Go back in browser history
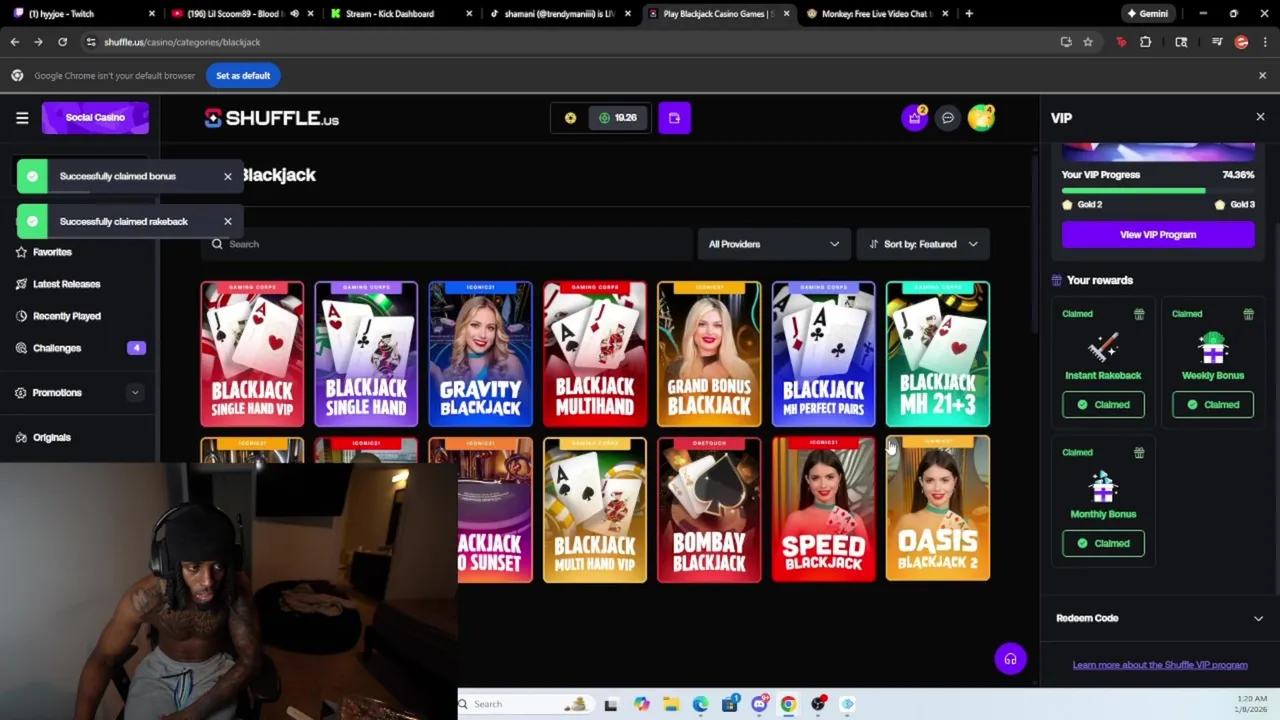 click(14, 42)
